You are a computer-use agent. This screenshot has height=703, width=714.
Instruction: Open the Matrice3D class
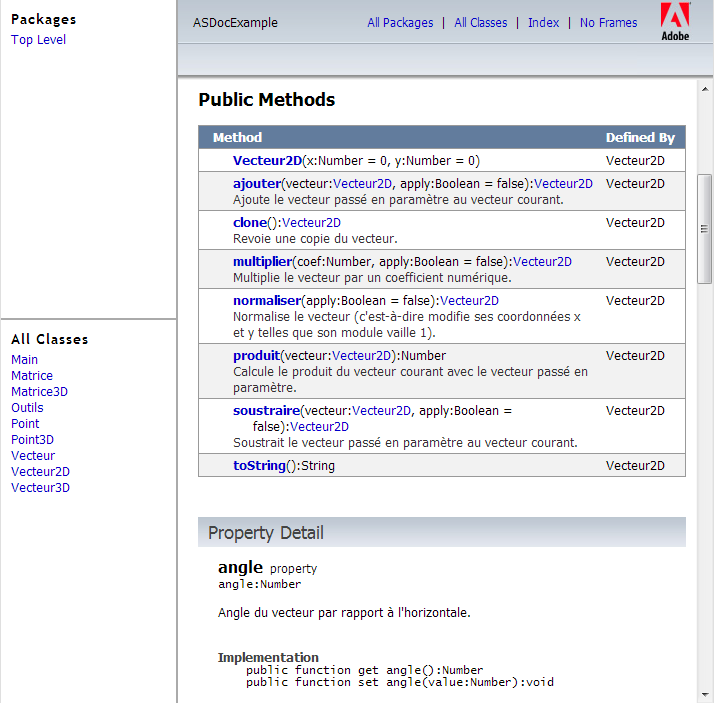(39, 392)
